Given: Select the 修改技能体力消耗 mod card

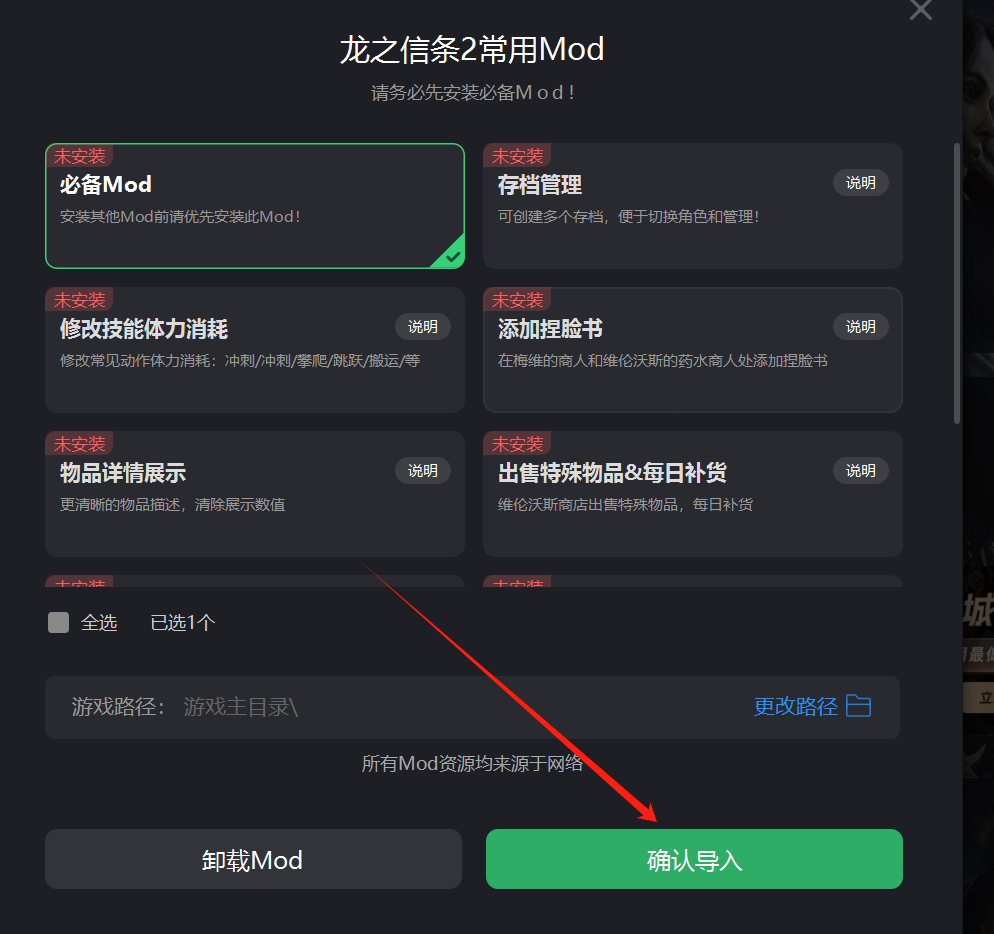Looking at the screenshot, I should tap(255, 350).
